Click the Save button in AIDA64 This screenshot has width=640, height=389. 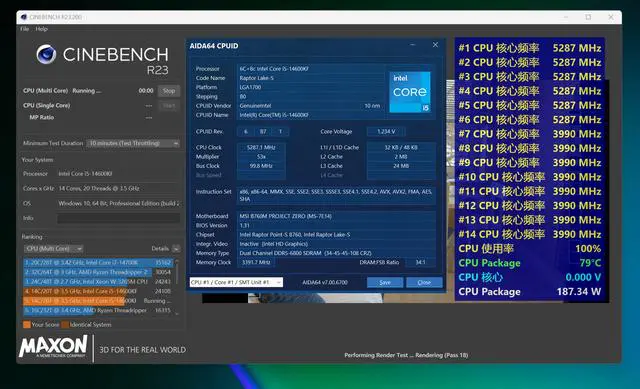(385, 282)
